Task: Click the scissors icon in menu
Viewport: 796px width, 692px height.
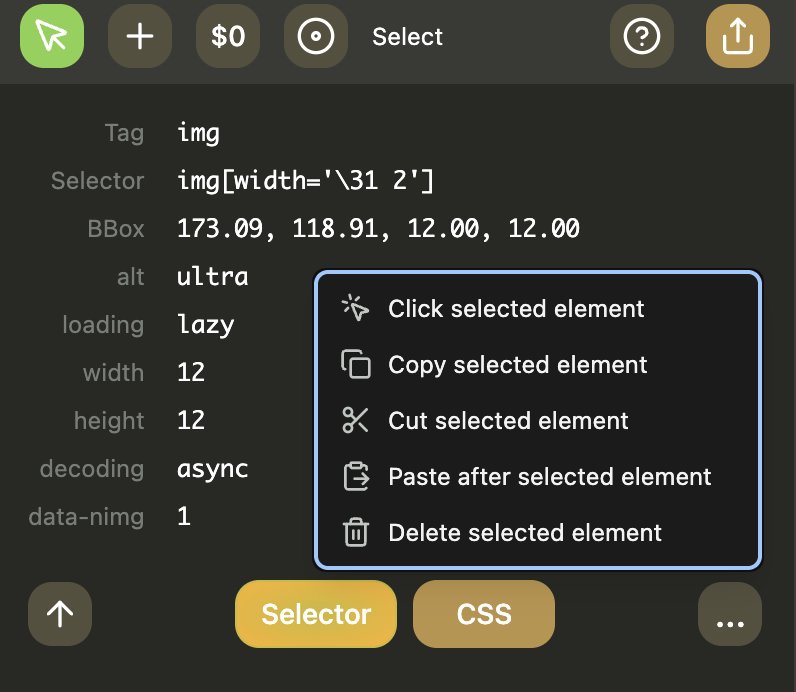Action: pos(356,421)
